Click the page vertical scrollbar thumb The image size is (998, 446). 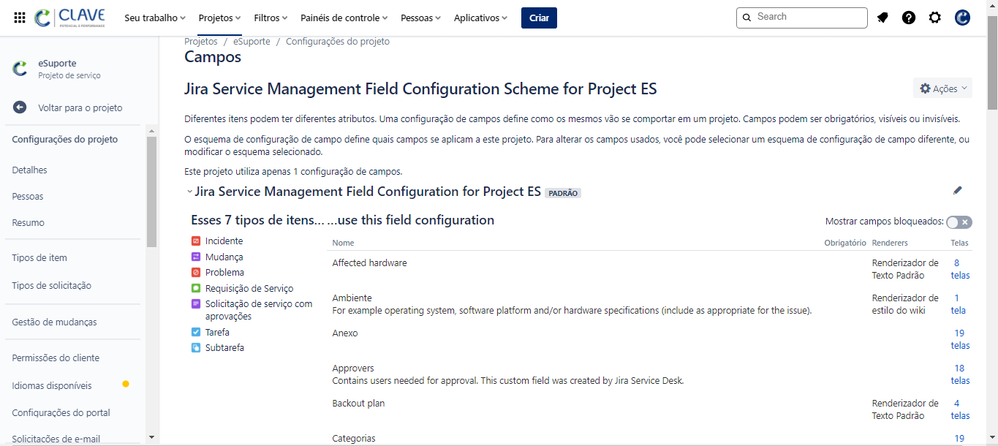pyautogui.click(x=992, y=61)
